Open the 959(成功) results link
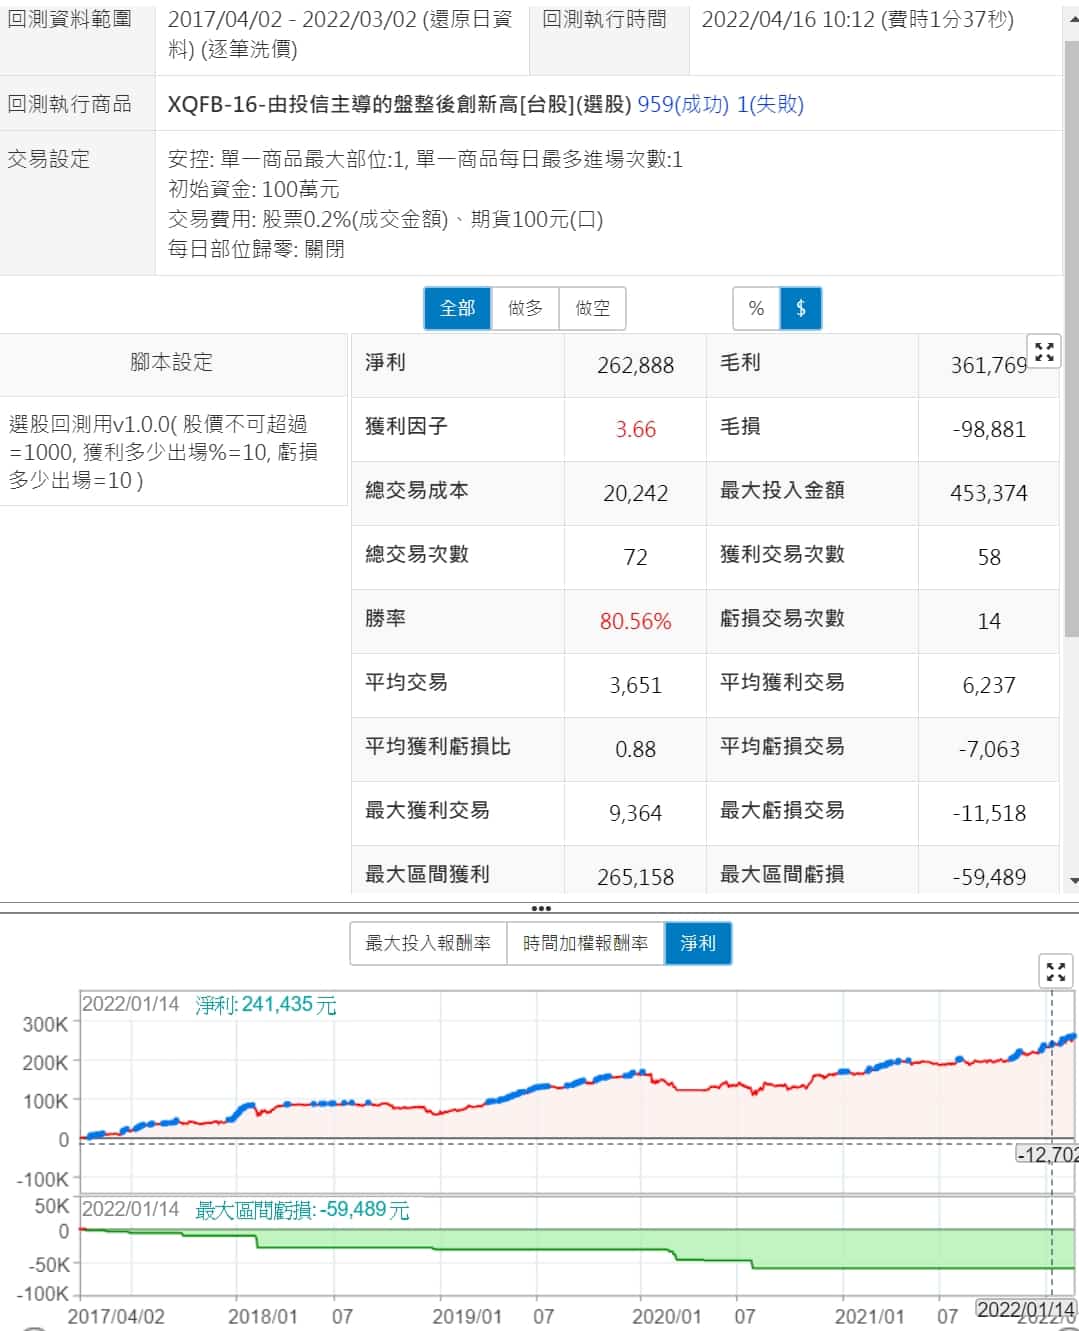Screen dimensions: 1079x1331 coord(683,104)
